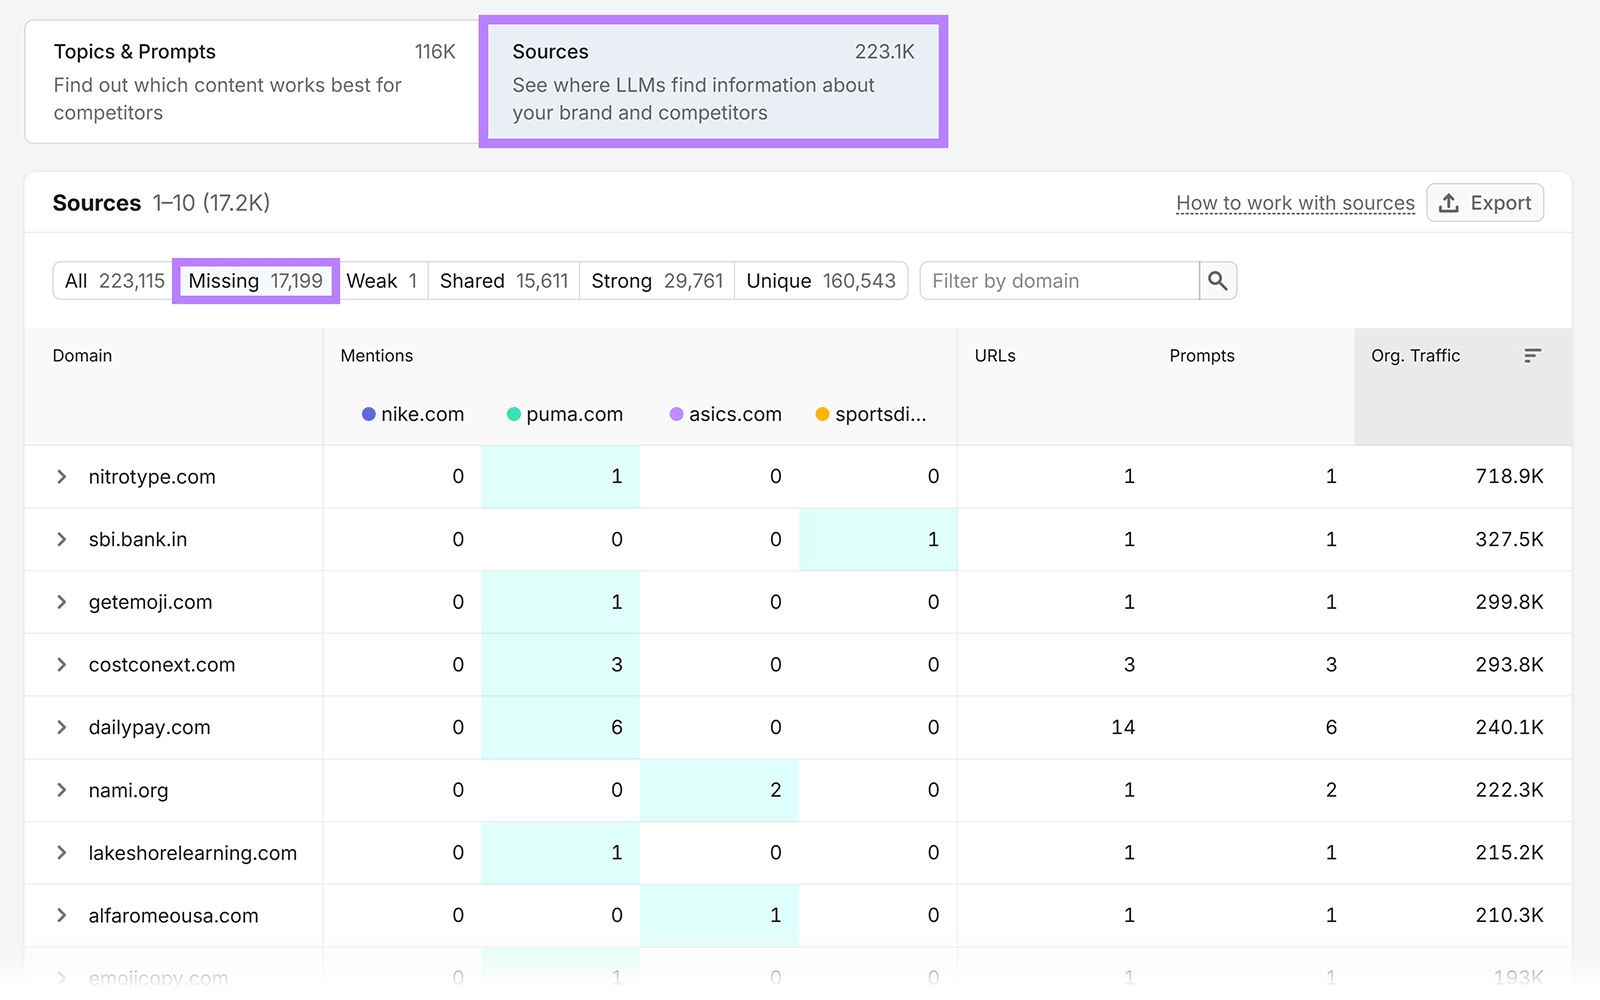Image resolution: width=1600 pixels, height=1000 pixels.
Task: Click the Export button
Action: 1485,203
